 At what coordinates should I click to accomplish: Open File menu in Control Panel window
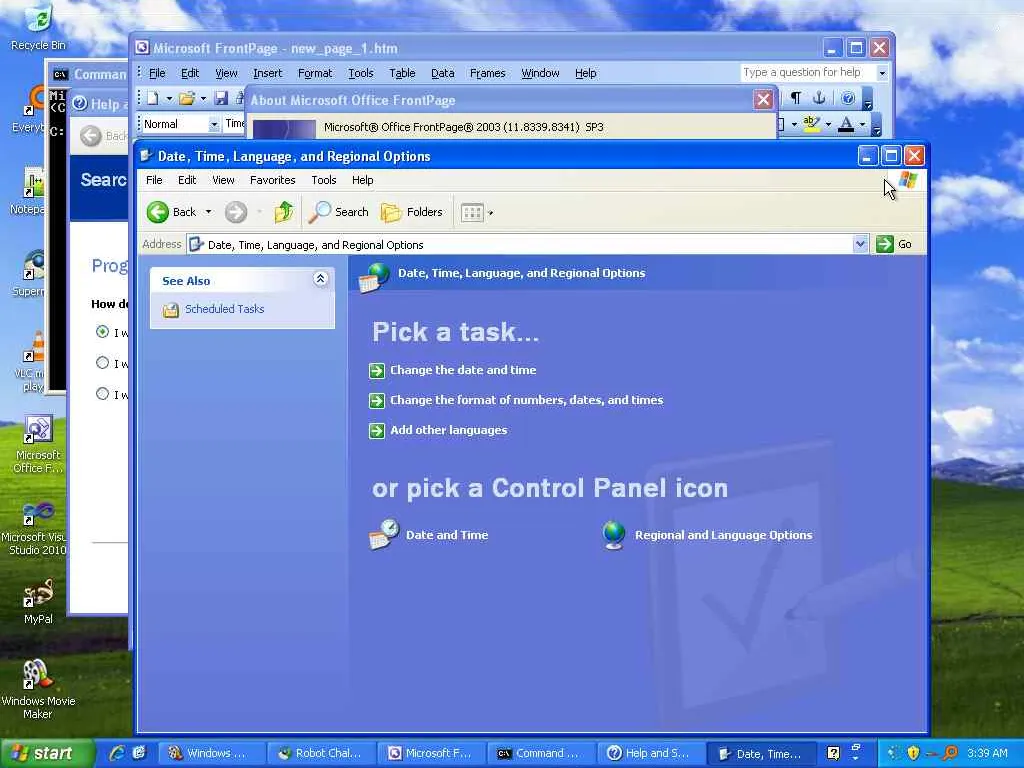[154, 180]
